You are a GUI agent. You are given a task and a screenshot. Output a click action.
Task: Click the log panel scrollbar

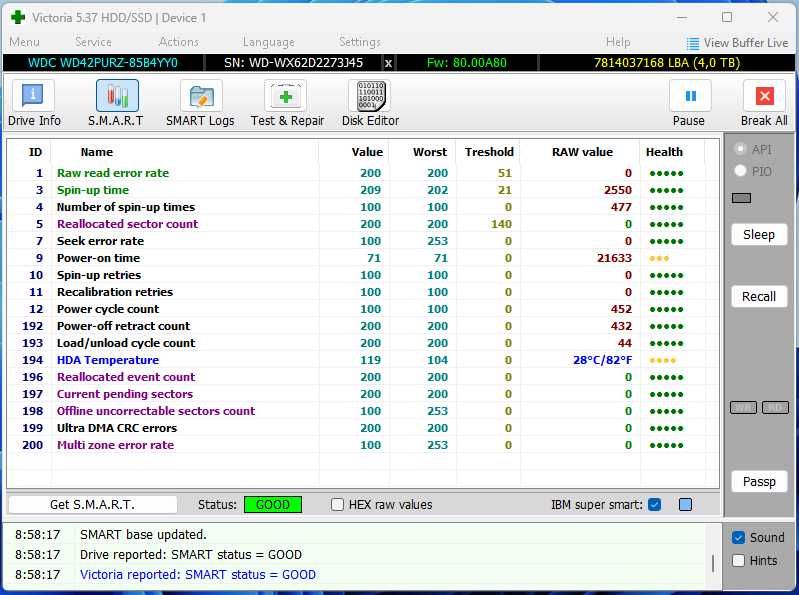[x=712, y=563]
